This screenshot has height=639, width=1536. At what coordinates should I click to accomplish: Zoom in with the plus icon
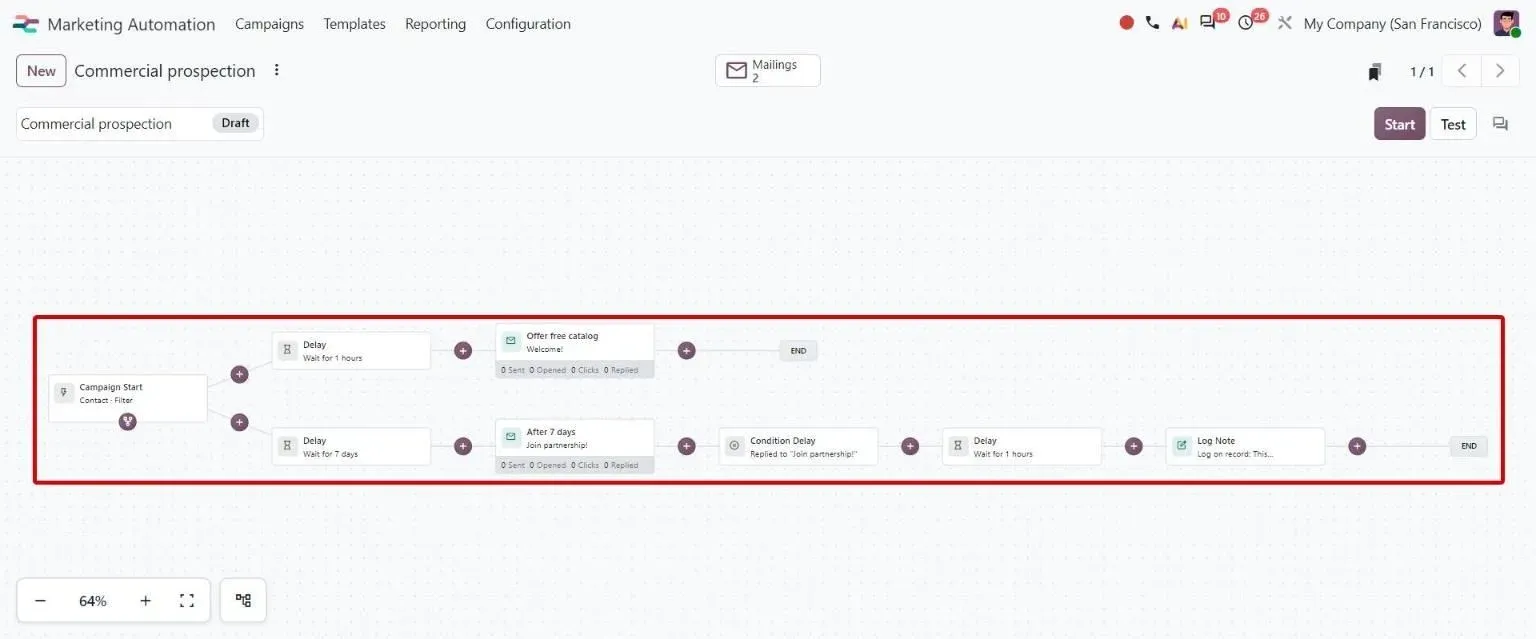click(145, 601)
